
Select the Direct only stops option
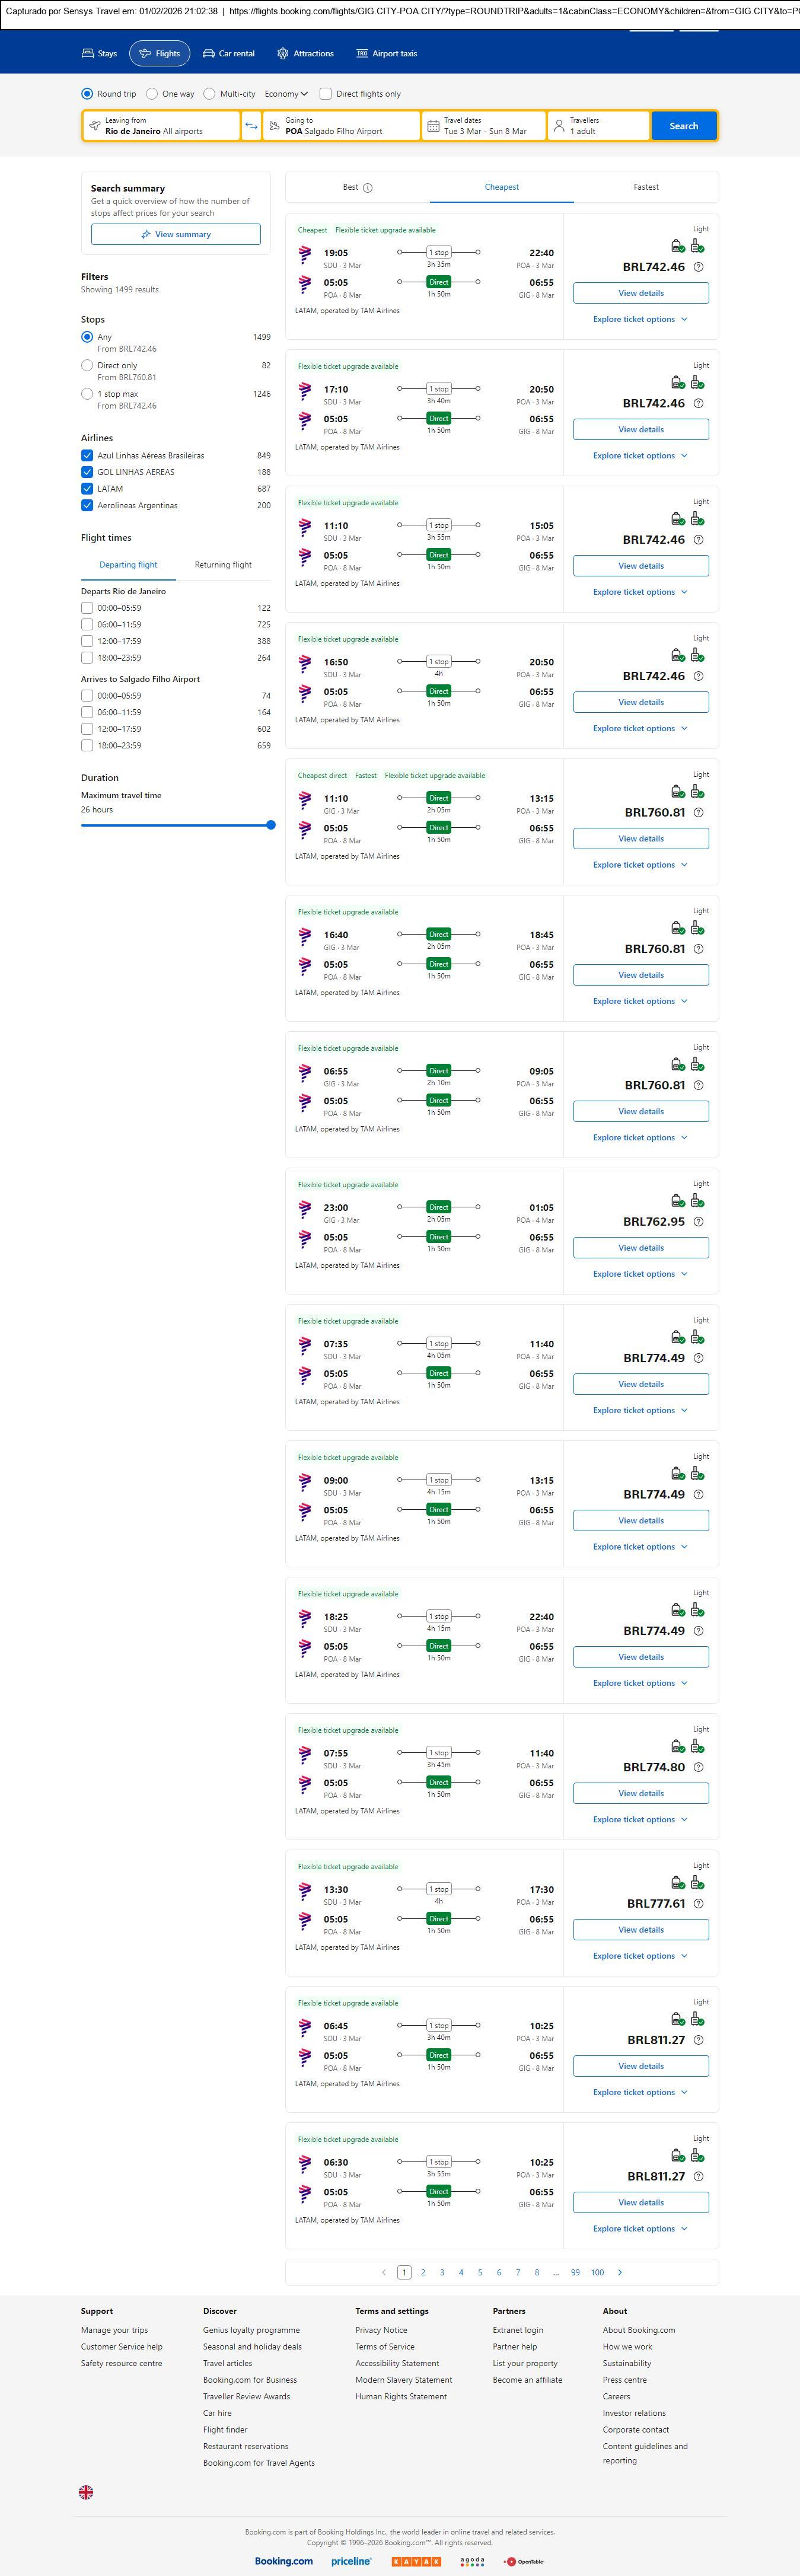87,366
